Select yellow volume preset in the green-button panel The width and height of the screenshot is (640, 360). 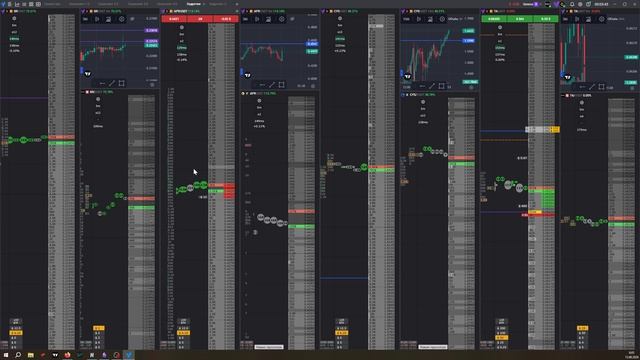point(501,338)
